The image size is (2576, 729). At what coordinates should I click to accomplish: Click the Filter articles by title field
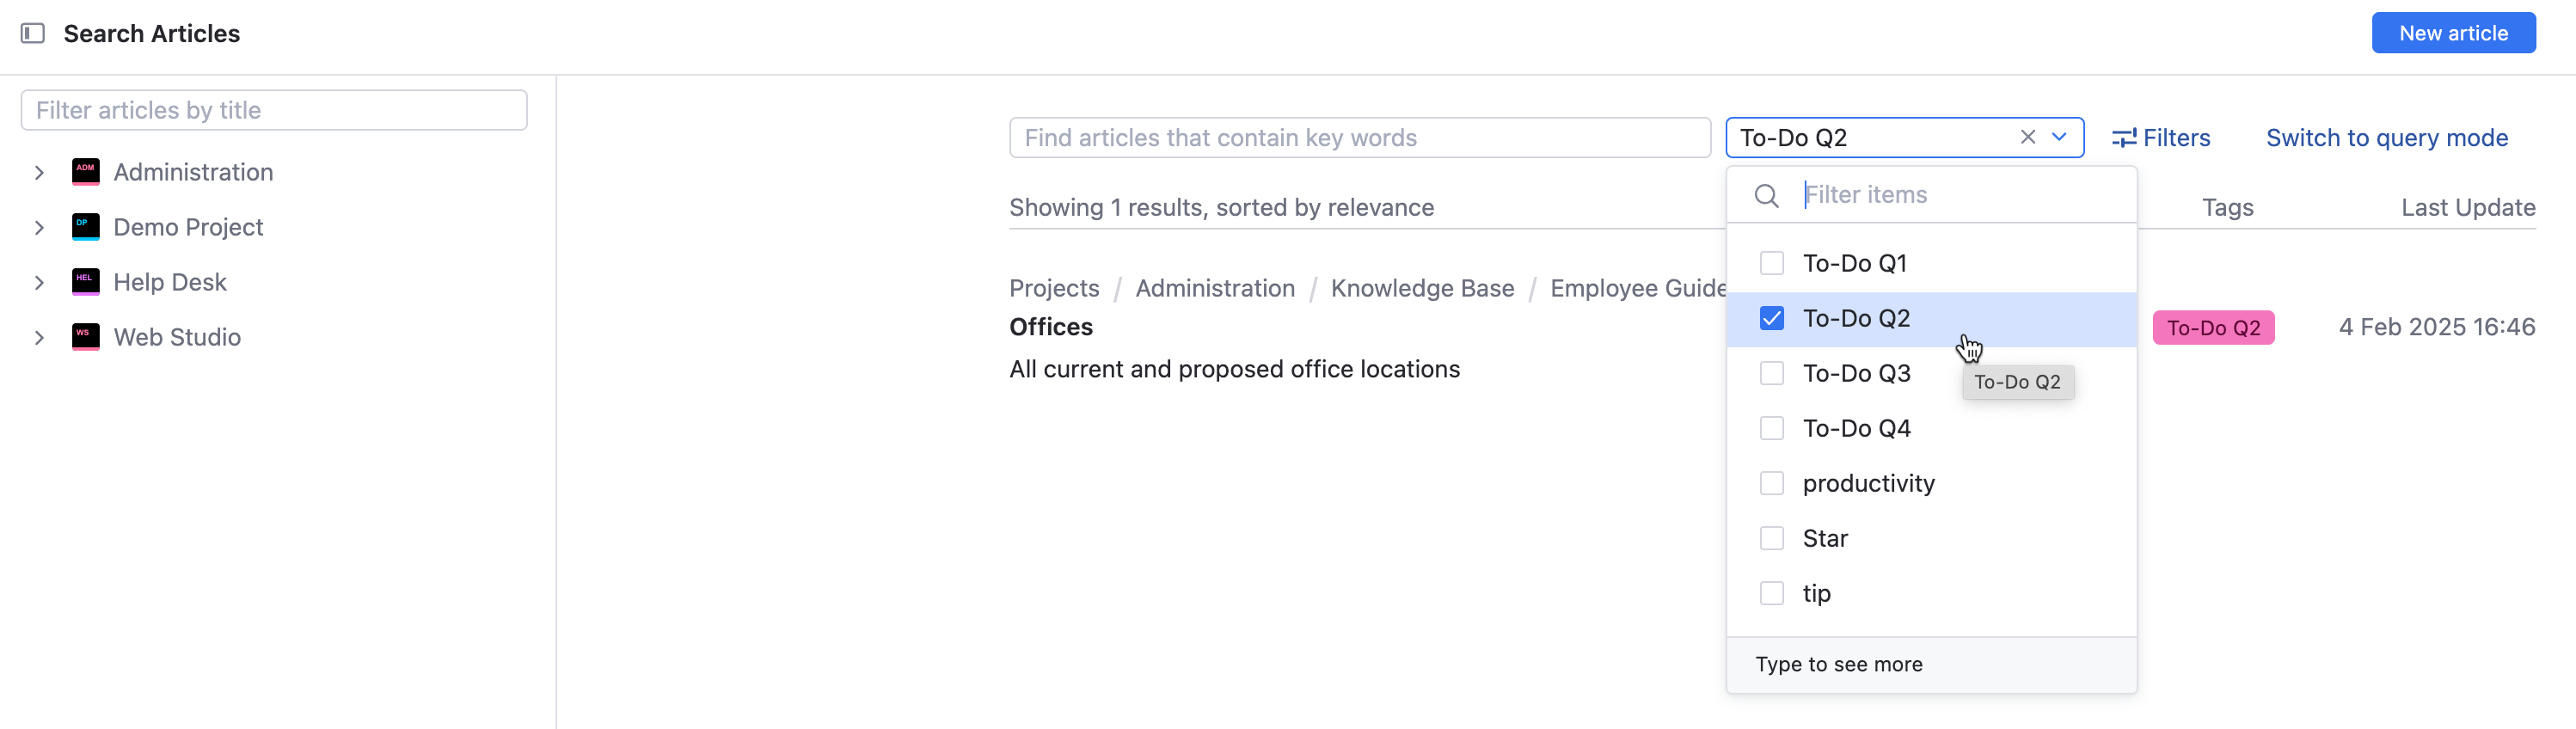pyautogui.click(x=274, y=110)
